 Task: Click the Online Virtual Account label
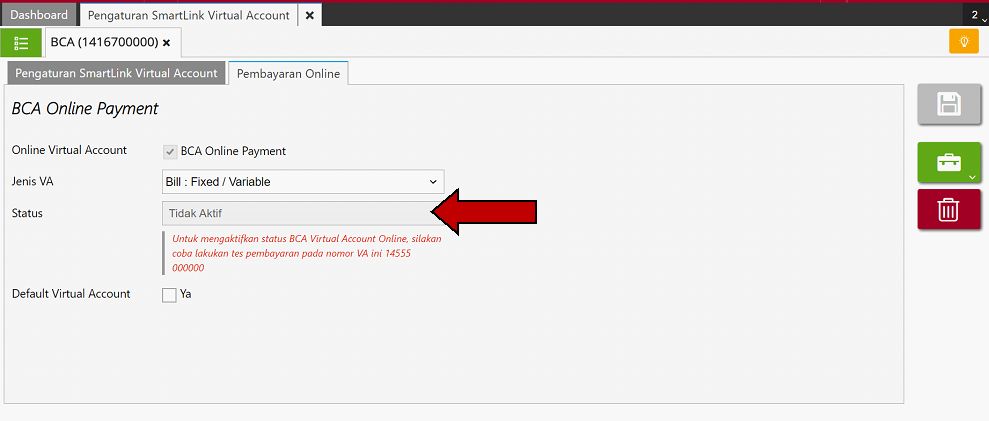(x=69, y=150)
